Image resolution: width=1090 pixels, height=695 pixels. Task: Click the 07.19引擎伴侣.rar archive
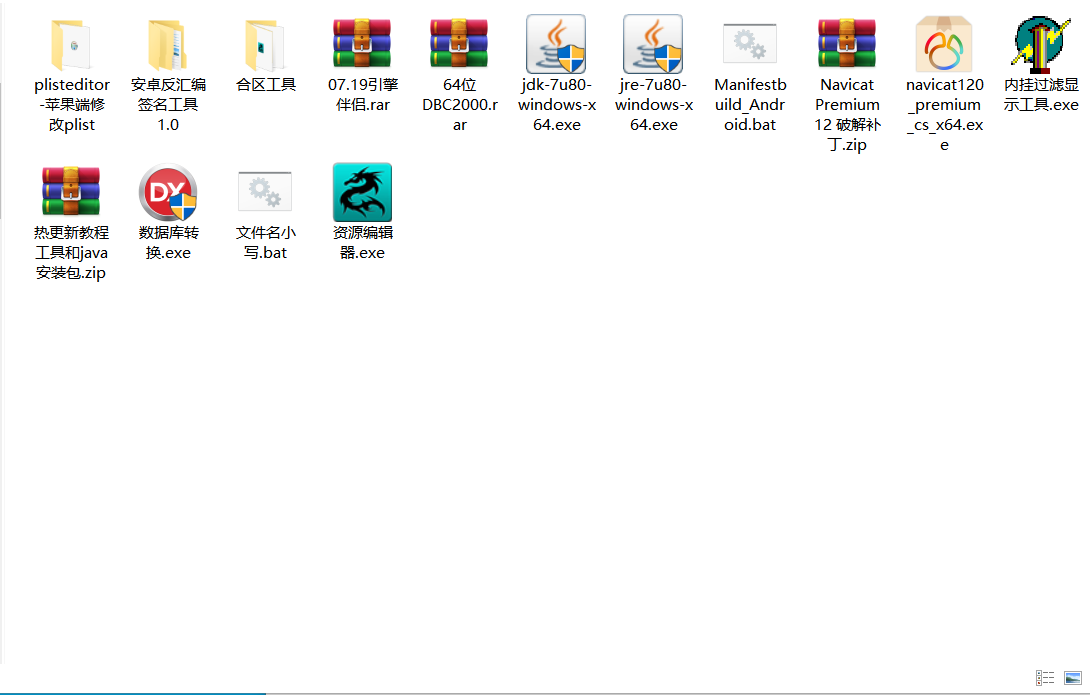coord(362,45)
